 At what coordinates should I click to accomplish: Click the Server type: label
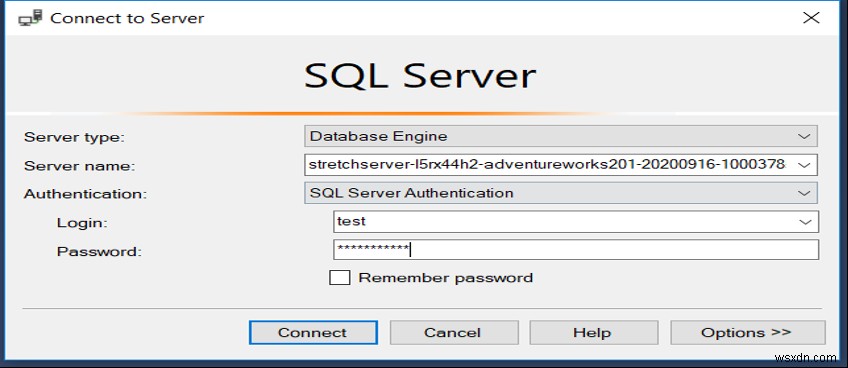[x=75, y=137]
